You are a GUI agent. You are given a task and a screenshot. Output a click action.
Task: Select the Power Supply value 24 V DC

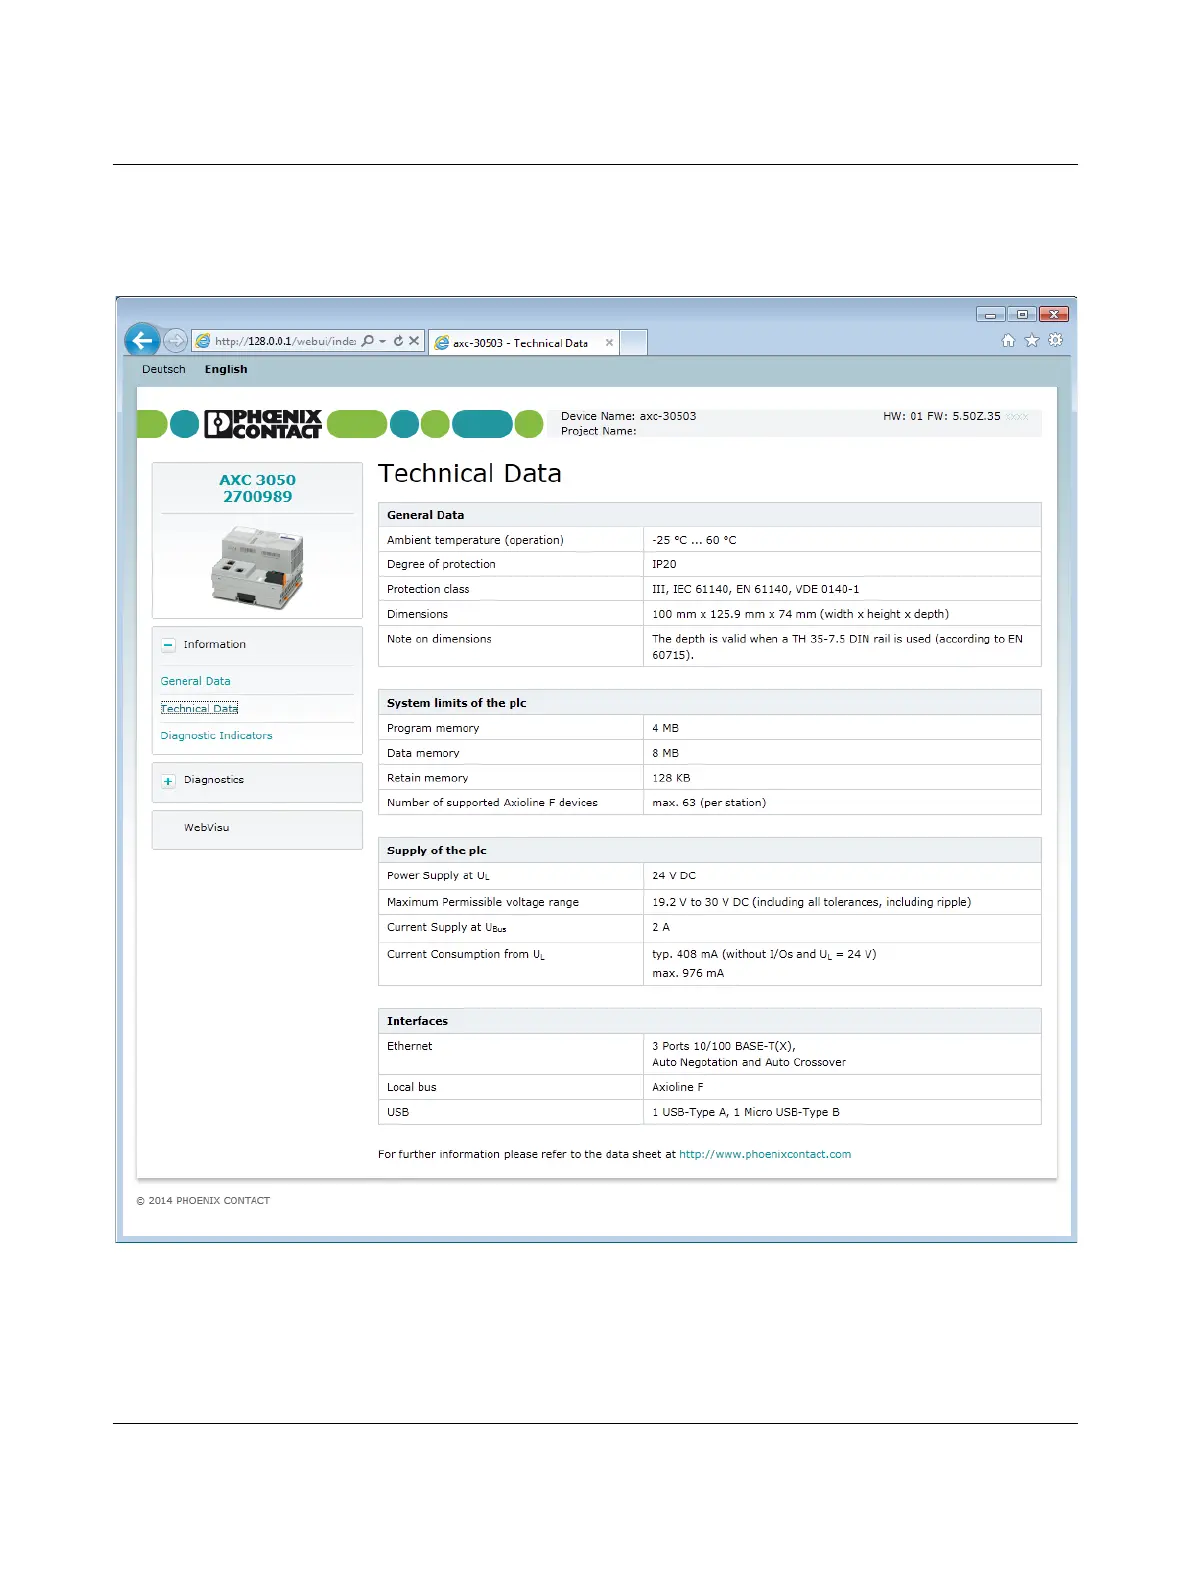point(674,875)
